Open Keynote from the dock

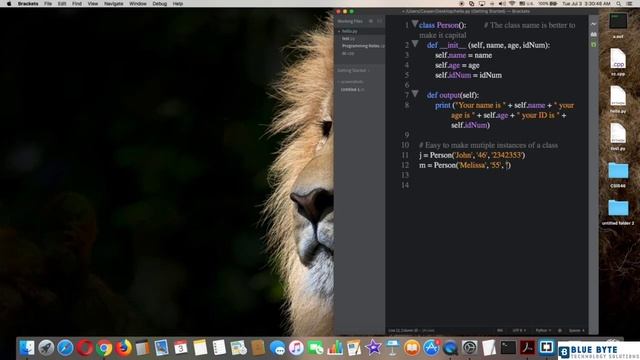pos(393,348)
